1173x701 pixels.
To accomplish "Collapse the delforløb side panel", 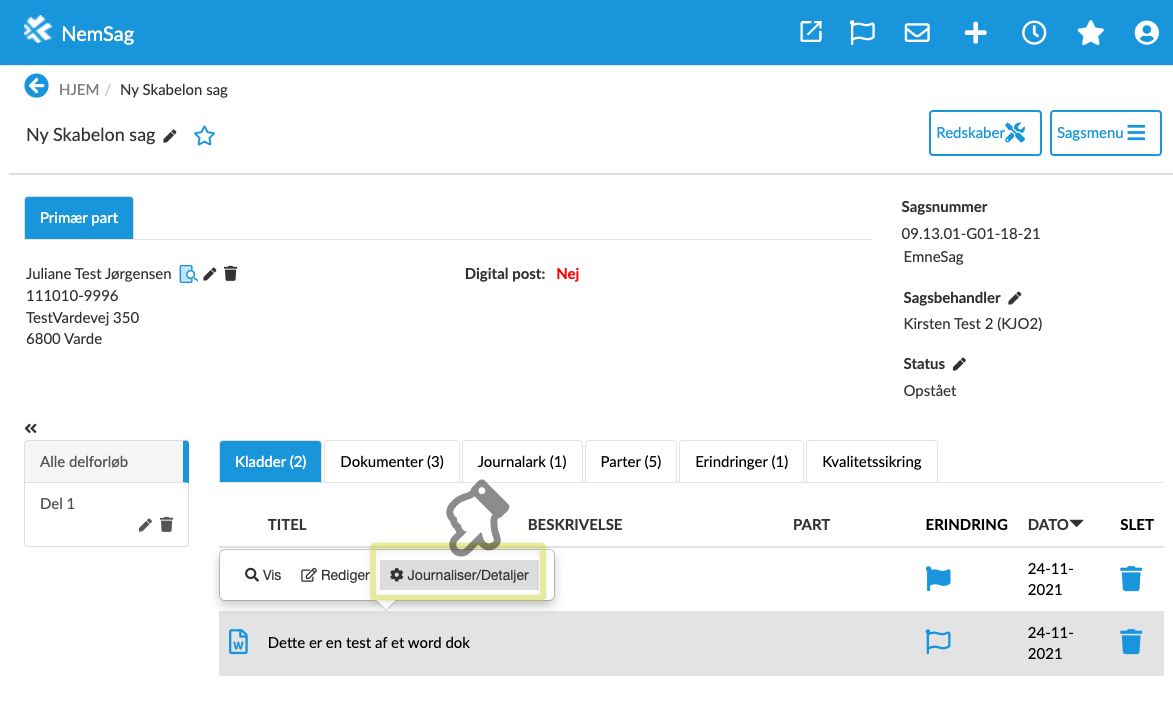I will (x=31, y=428).
